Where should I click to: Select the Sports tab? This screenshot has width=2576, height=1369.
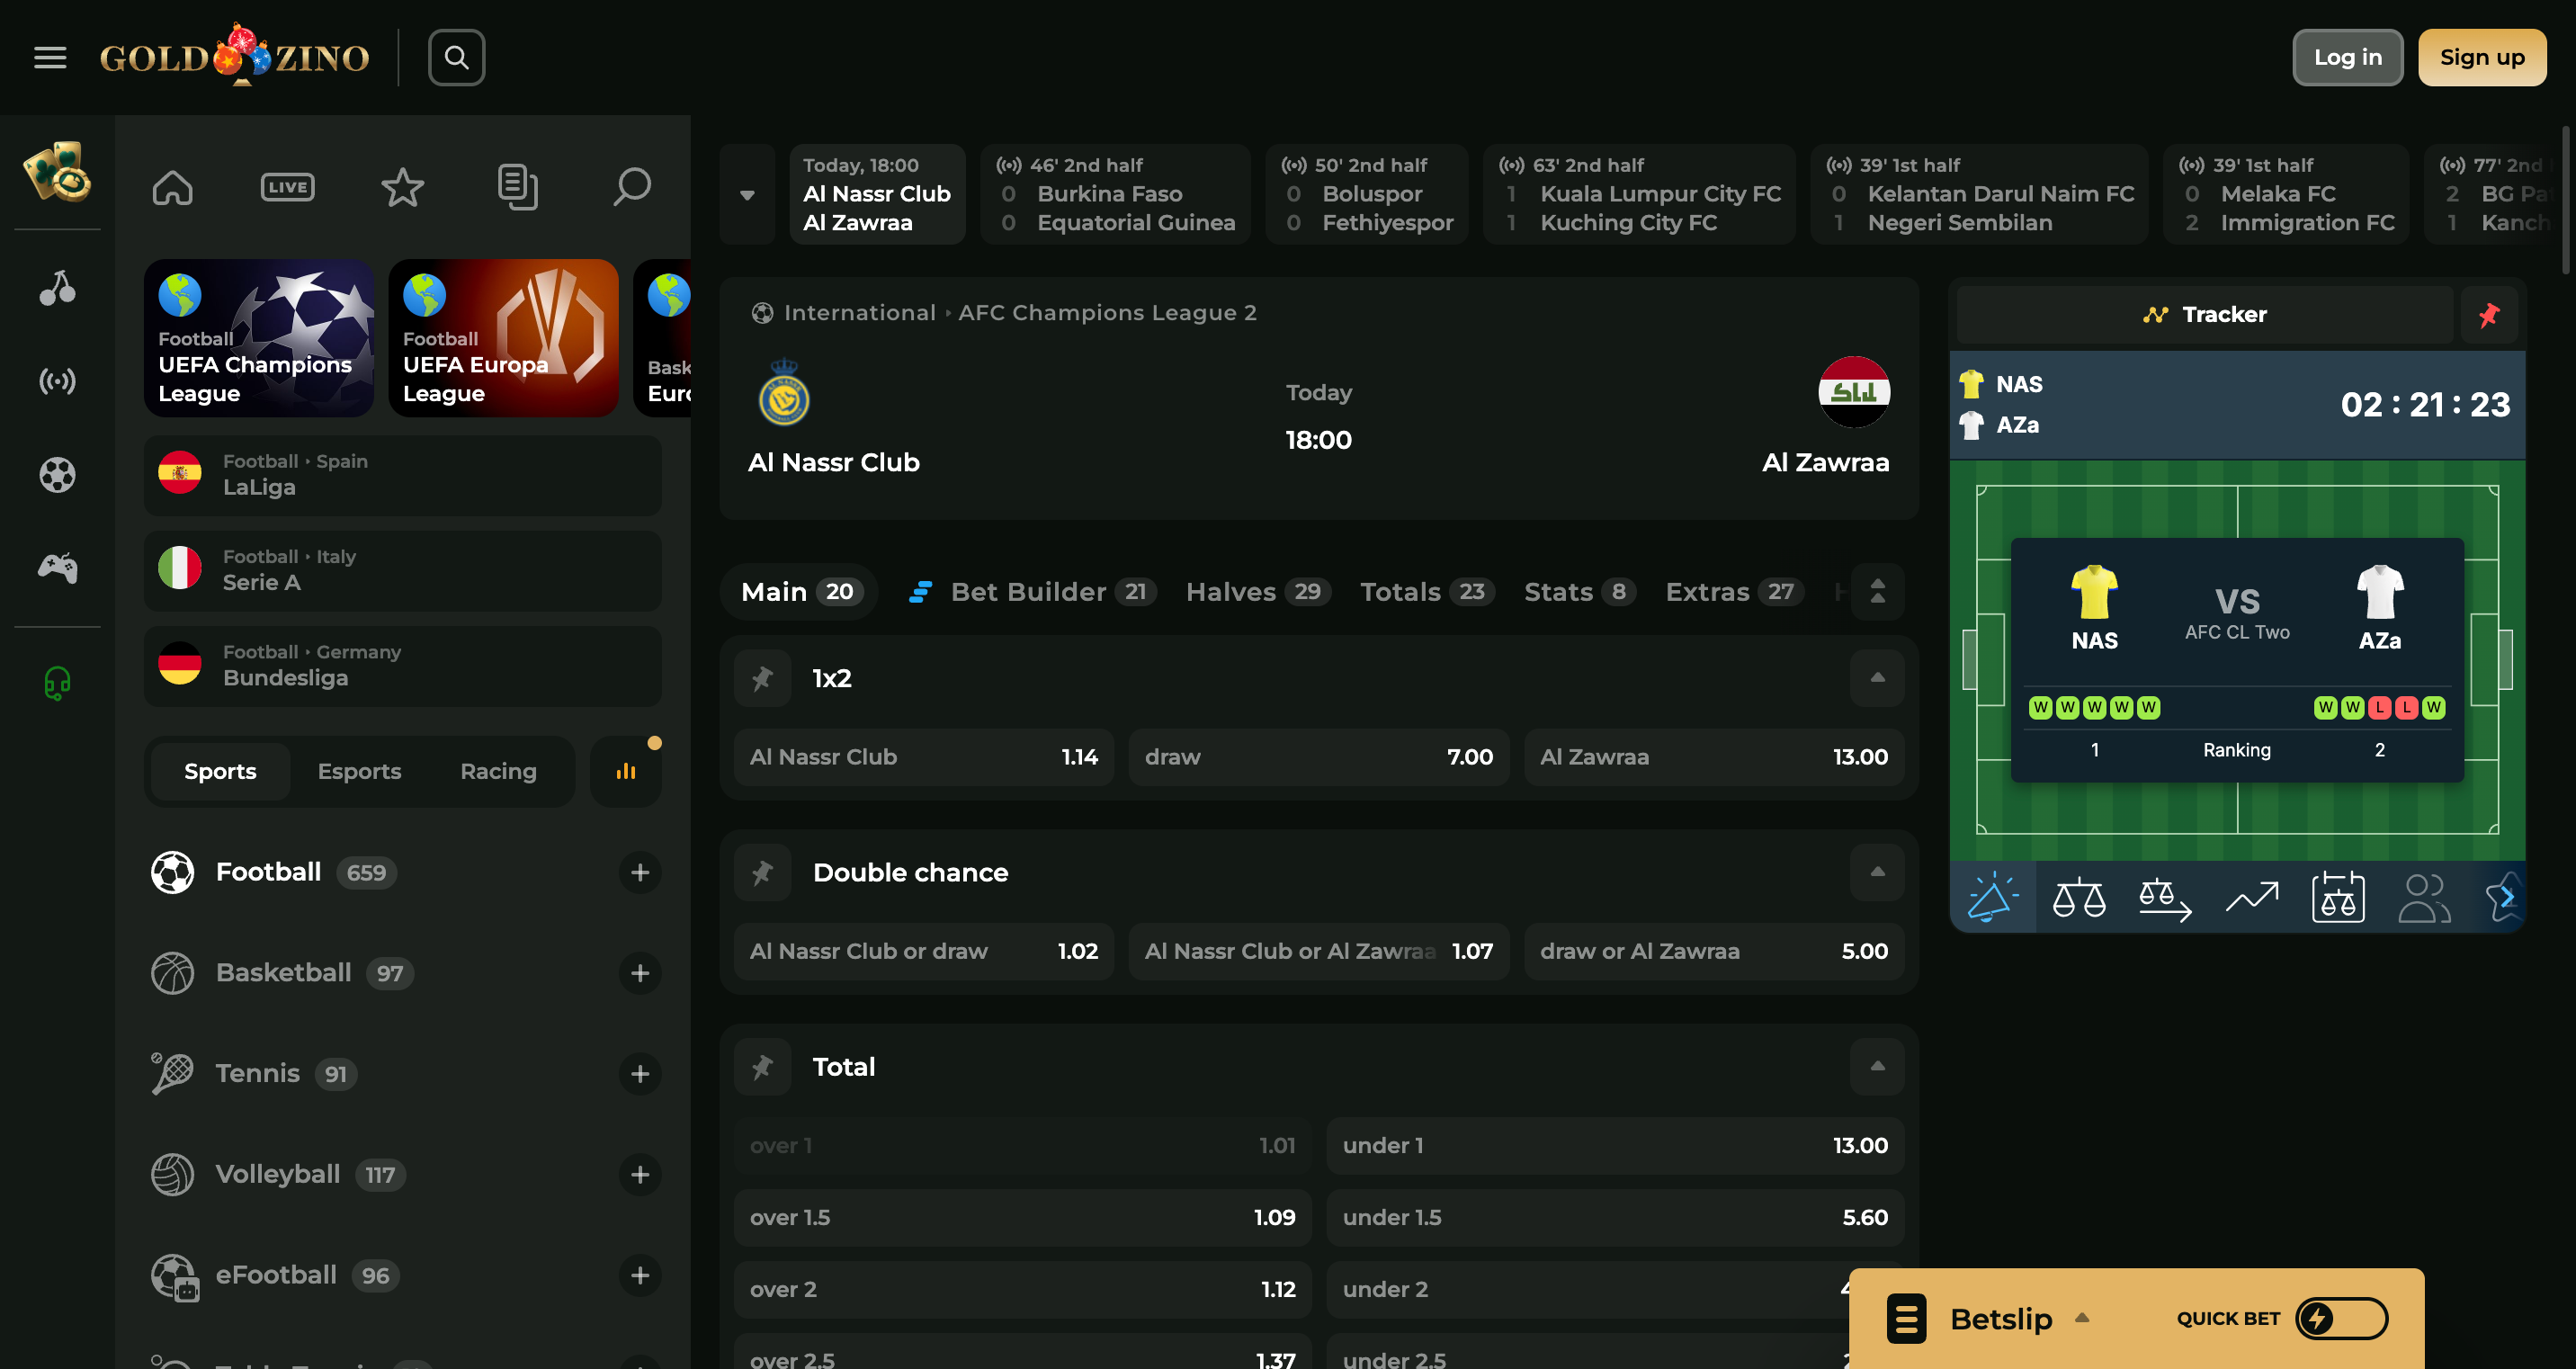(x=220, y=771)
